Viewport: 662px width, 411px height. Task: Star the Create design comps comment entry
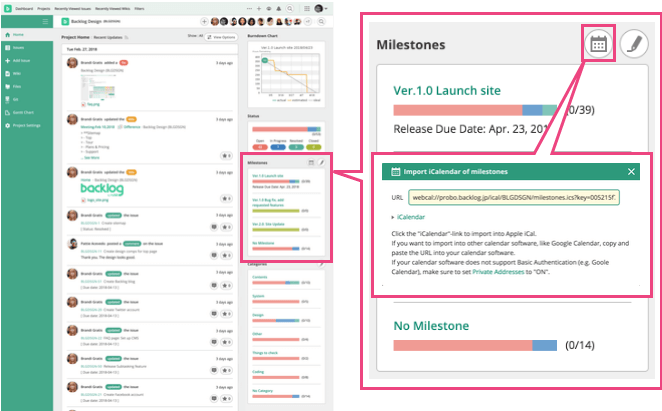click(226, 256)
